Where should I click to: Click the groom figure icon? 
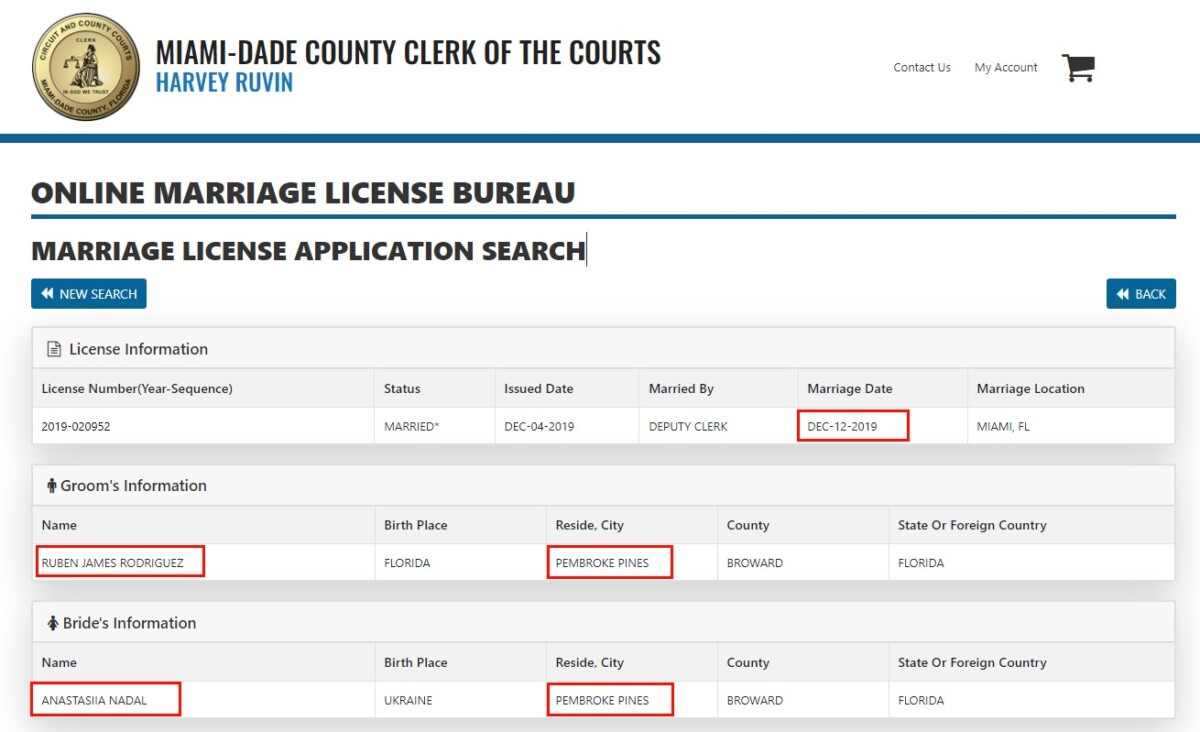tap(51, 486)
